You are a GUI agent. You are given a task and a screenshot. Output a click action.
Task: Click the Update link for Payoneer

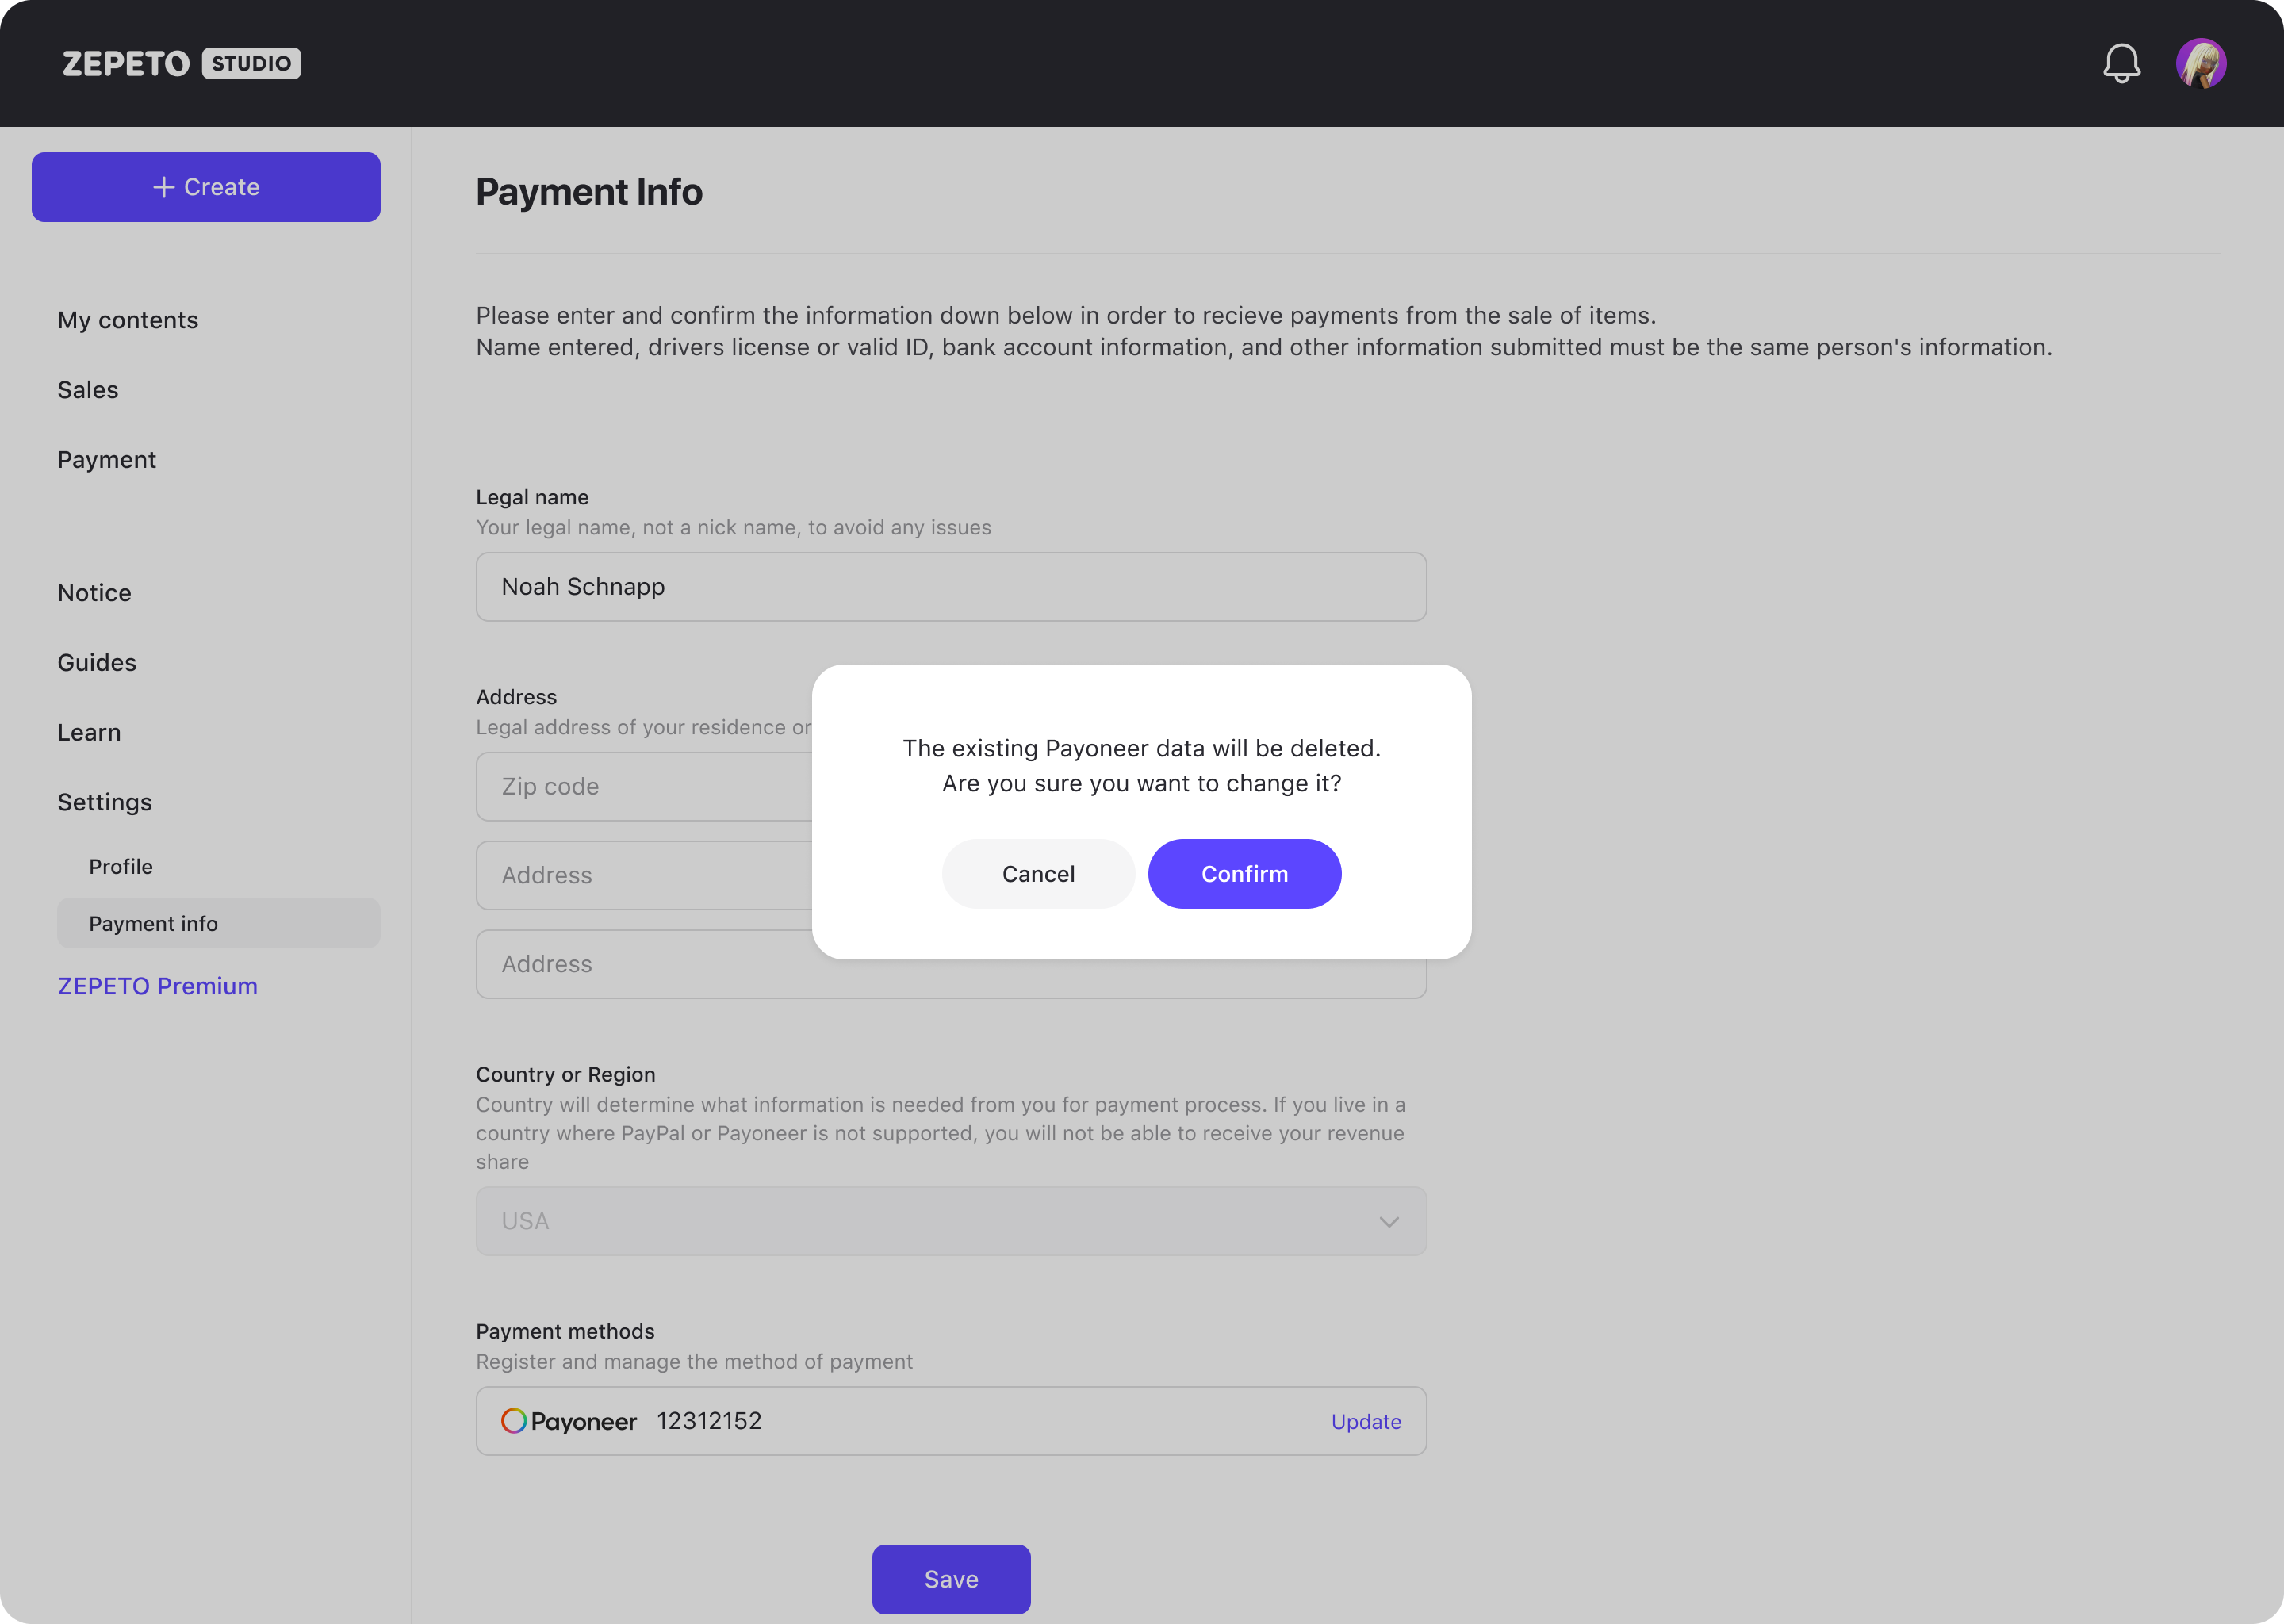[1366, 1422]
